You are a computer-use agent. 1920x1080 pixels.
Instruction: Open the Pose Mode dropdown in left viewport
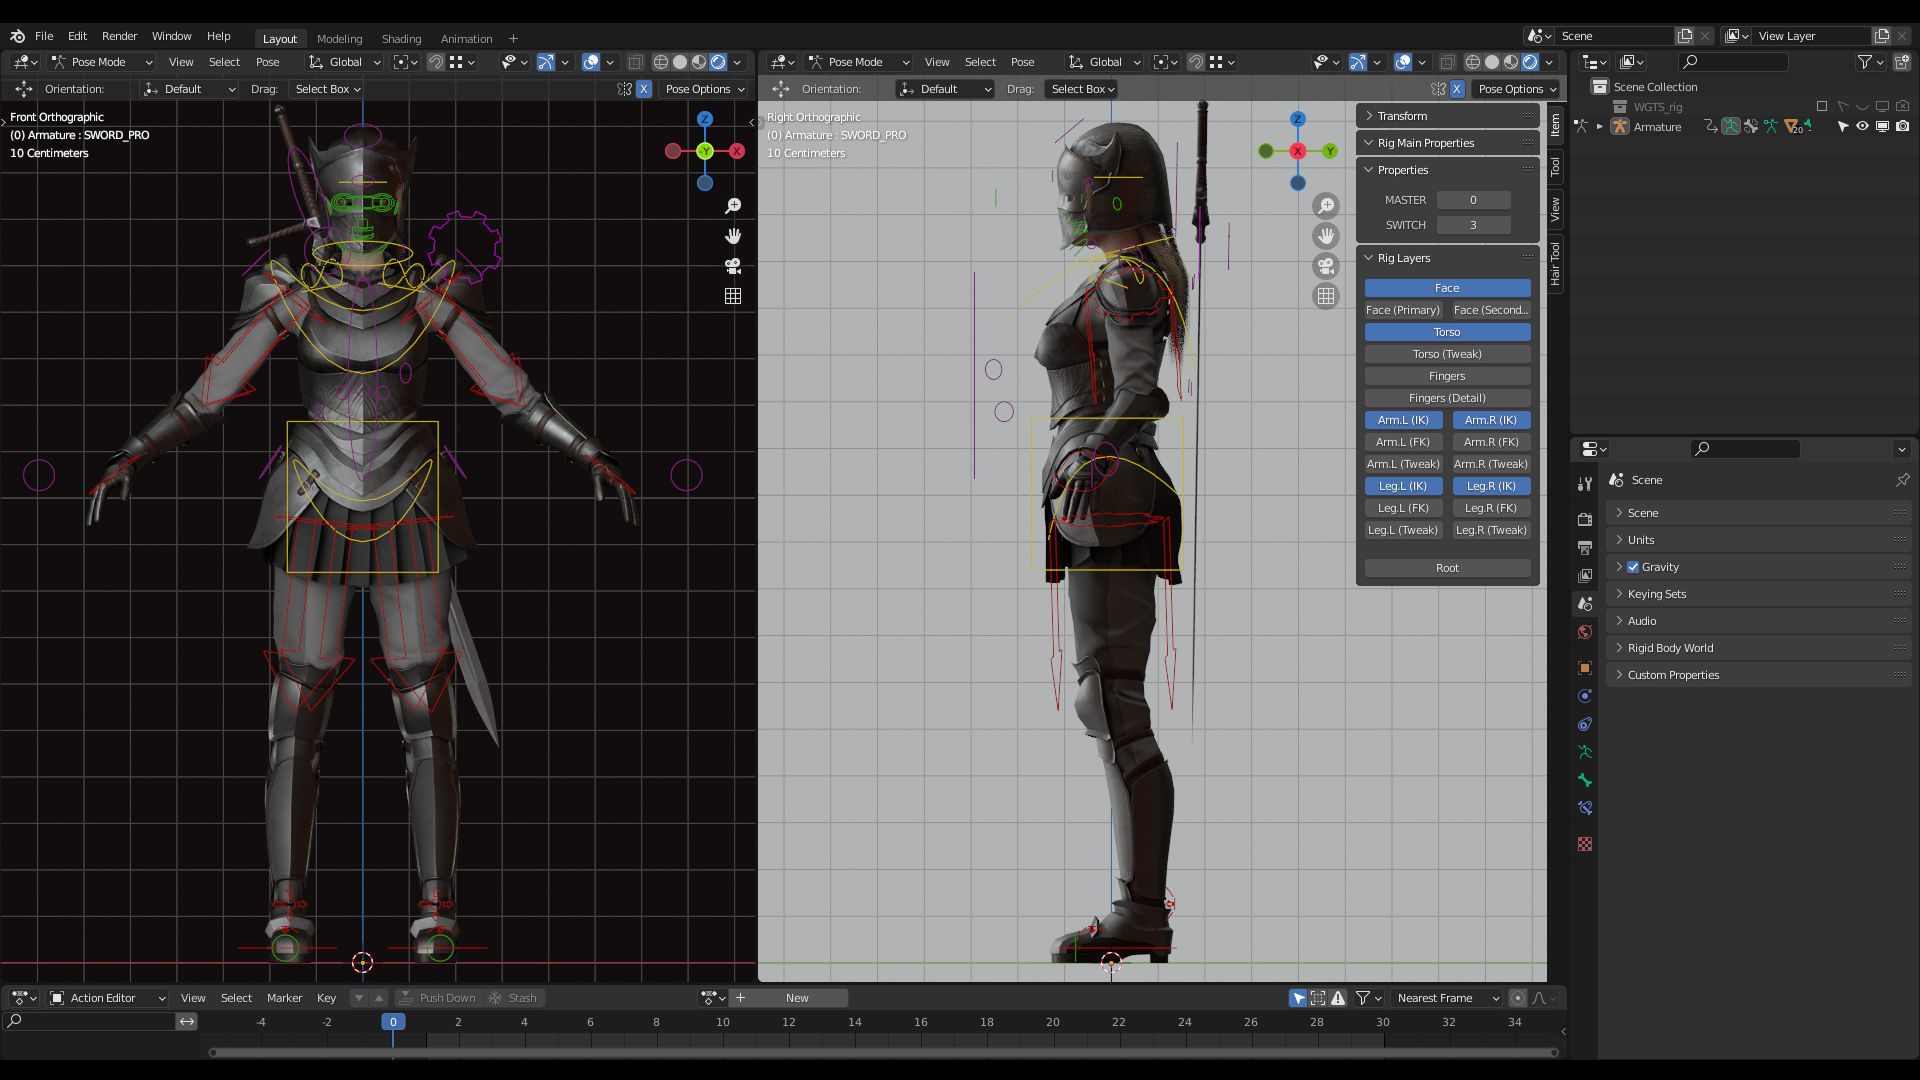coord(101,62)
